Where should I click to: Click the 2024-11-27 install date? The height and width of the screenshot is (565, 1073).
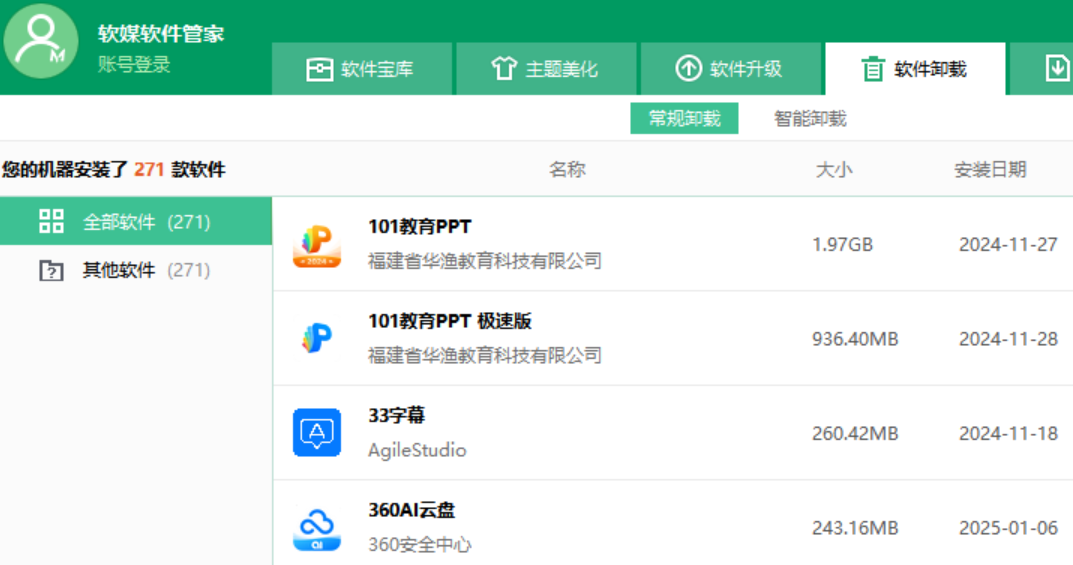(1008, 244)
